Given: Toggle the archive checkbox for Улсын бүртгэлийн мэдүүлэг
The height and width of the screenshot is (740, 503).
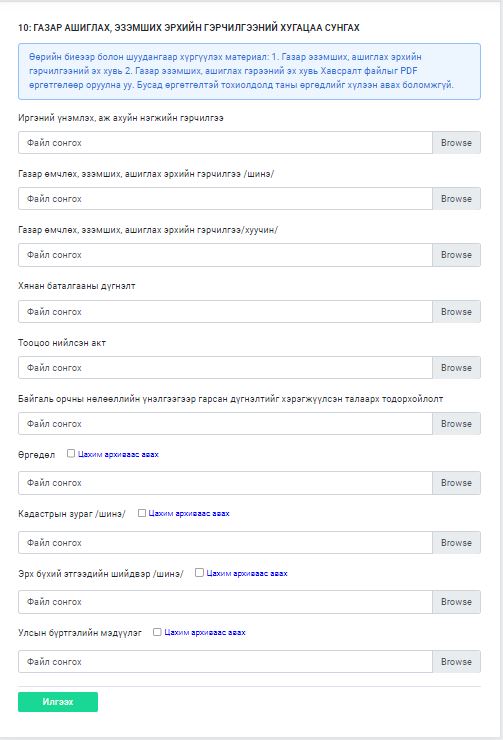Looking at the screenshot, I should (157, 631).
